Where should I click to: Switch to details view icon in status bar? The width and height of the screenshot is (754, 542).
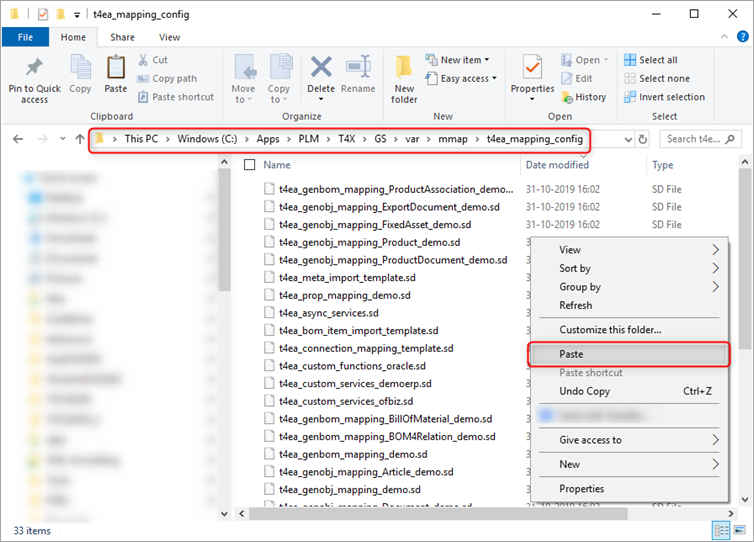click(721, 530)
